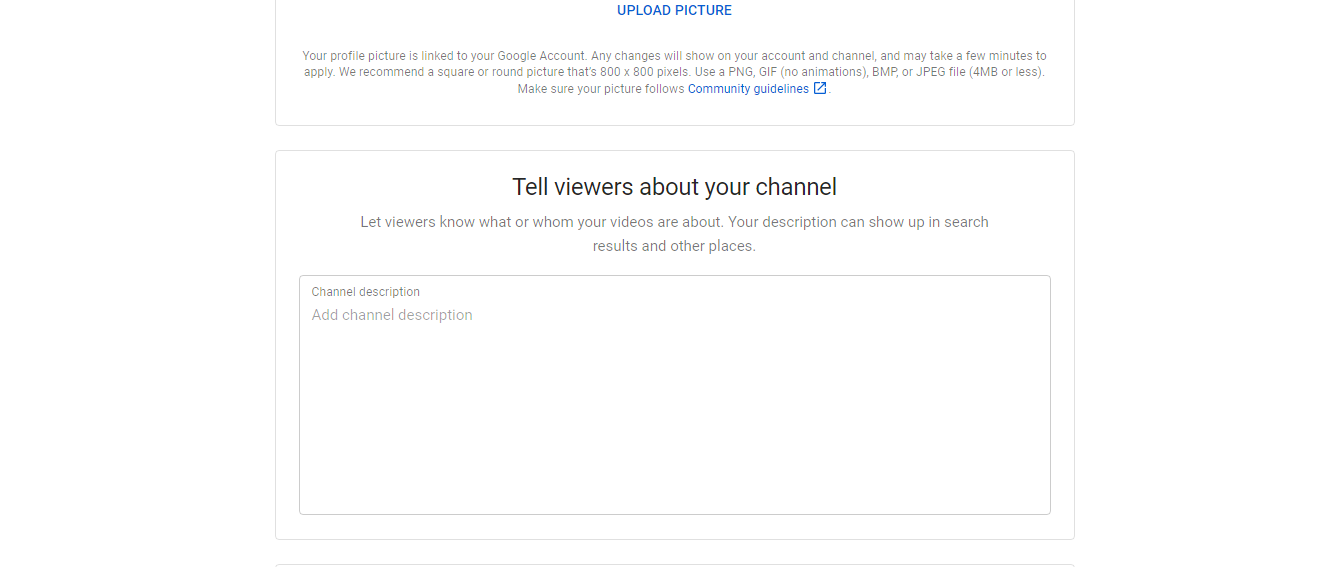Click the 'show up in search' phrase
This screenshot has width=1344, height=567.
click(x=928, y=222)
